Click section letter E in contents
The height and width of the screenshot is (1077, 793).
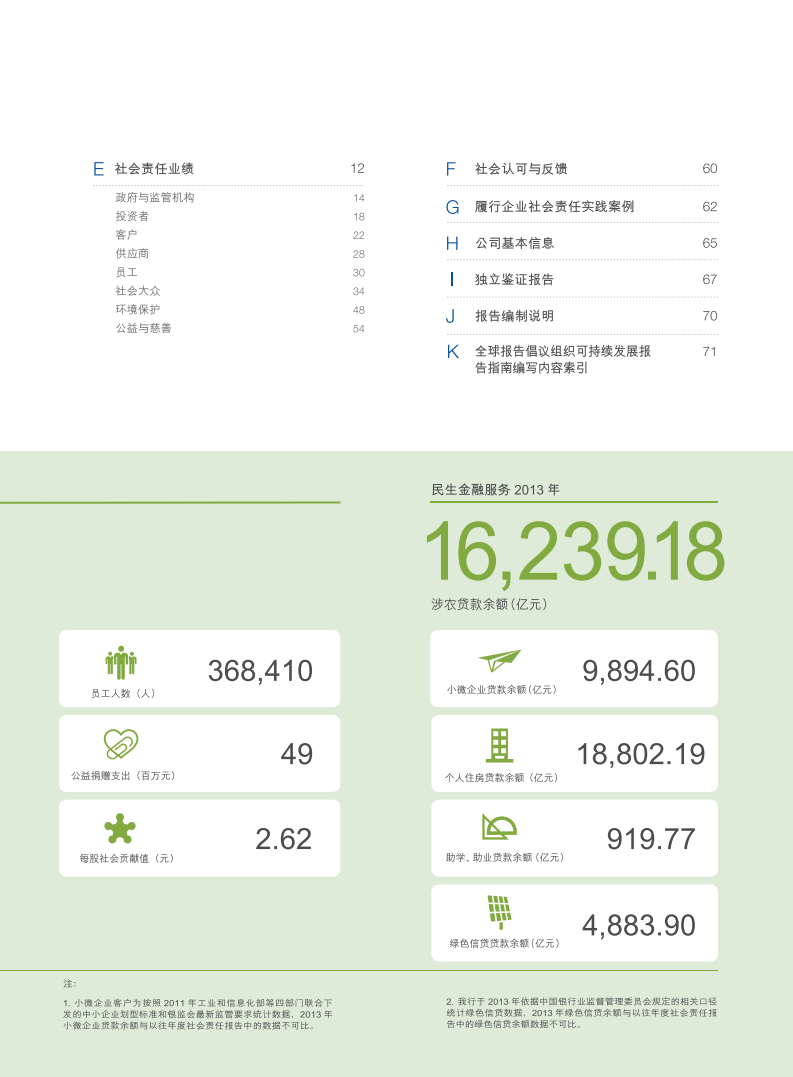coord(99,169)
